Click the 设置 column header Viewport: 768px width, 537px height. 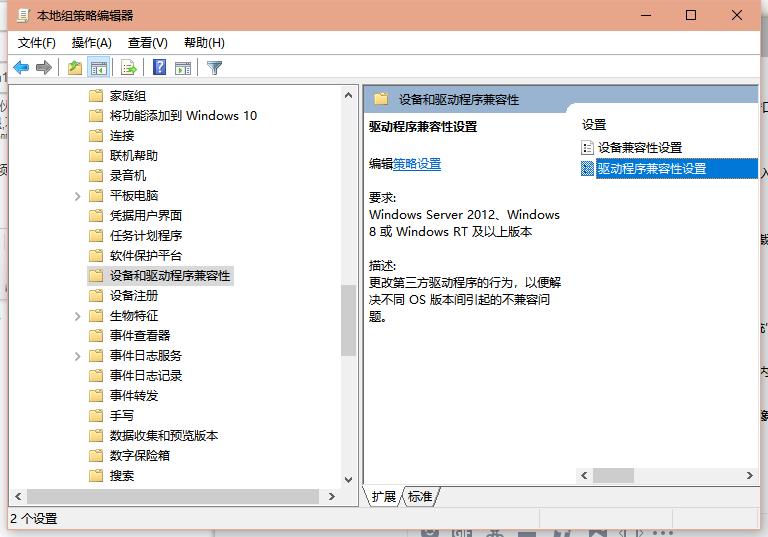pyautogui.click(x=594, y=125)
